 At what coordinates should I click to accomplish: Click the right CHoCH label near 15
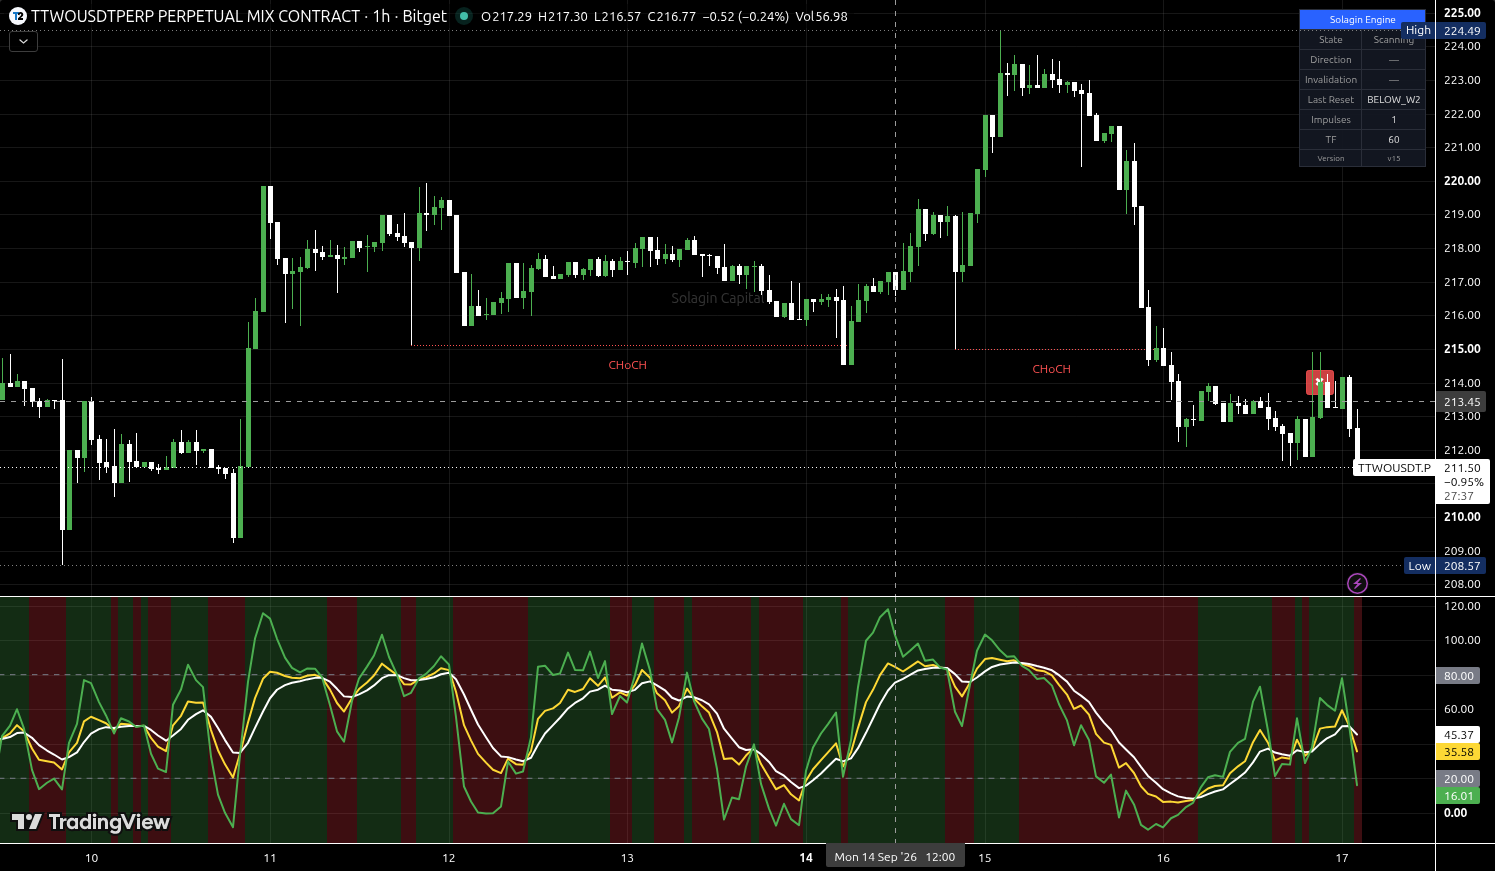point(1051,369)
